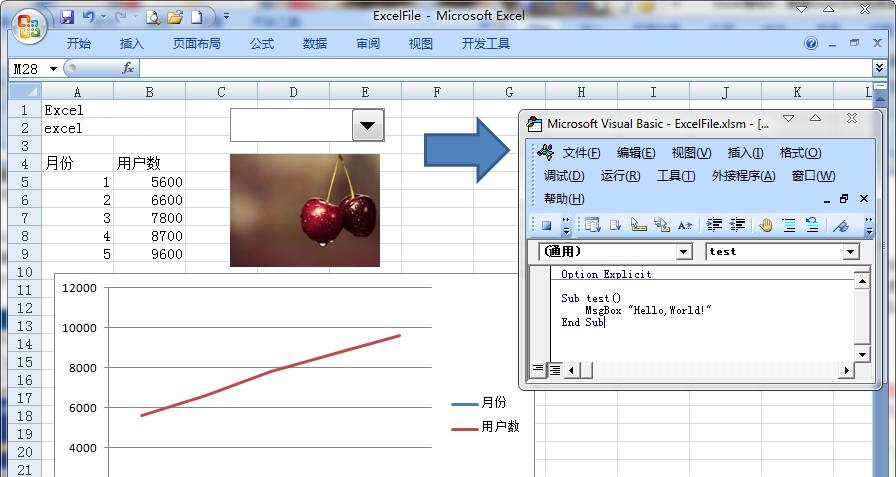Select the cherry picture on the worksheet

pyautogui.click(x=305, y=210)
